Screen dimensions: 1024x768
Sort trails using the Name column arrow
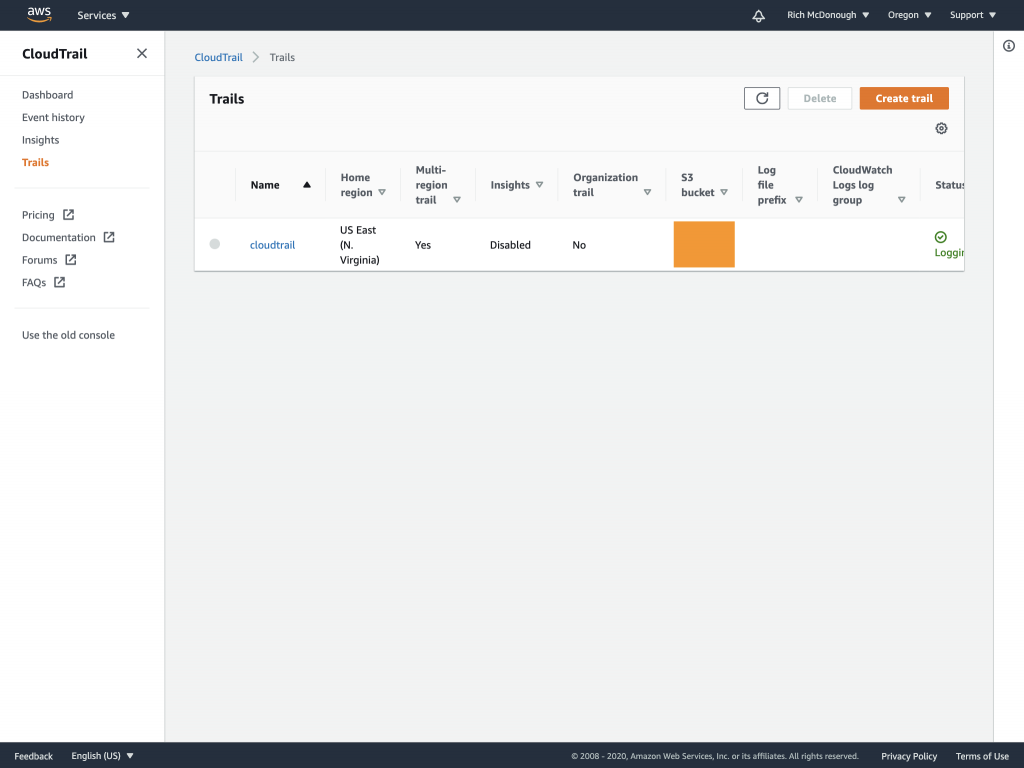pos(306,184)
